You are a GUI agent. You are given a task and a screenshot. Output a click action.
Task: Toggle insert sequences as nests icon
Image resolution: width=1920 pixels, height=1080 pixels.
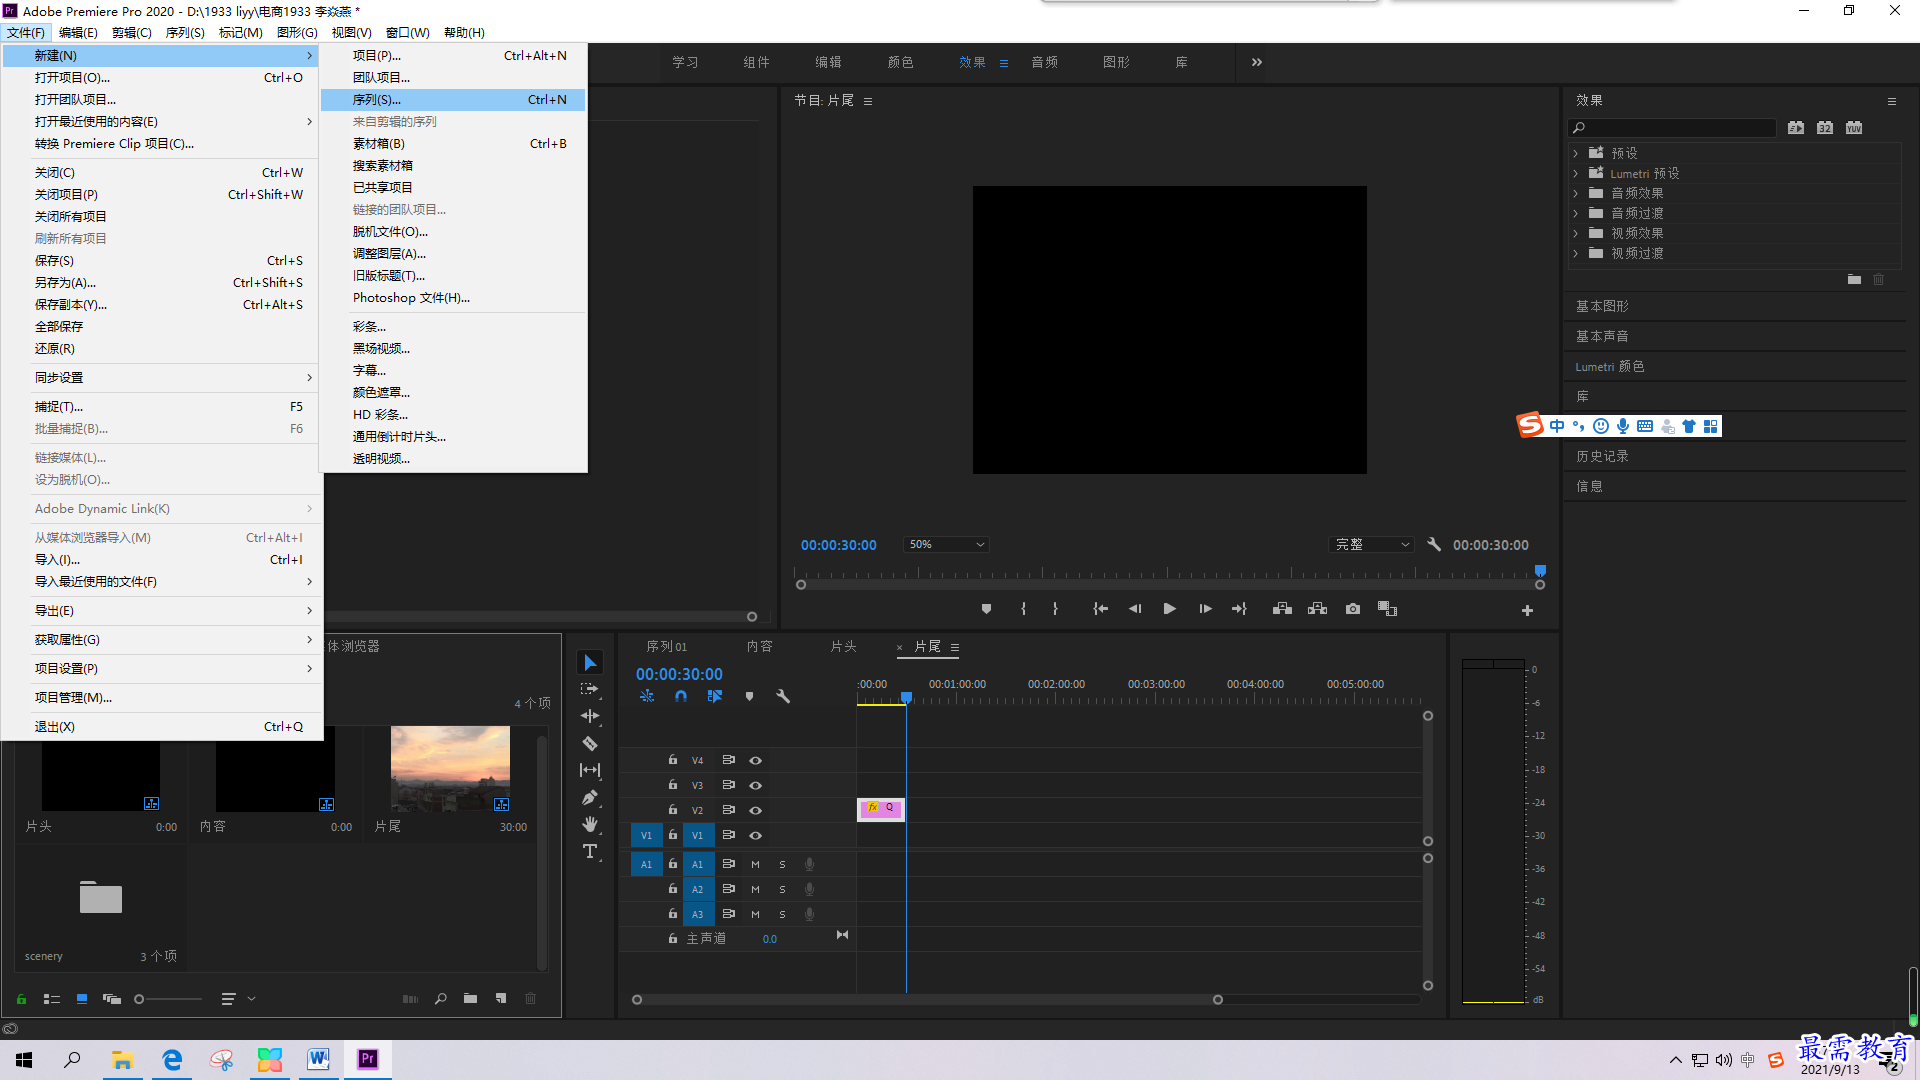[647, 696]
